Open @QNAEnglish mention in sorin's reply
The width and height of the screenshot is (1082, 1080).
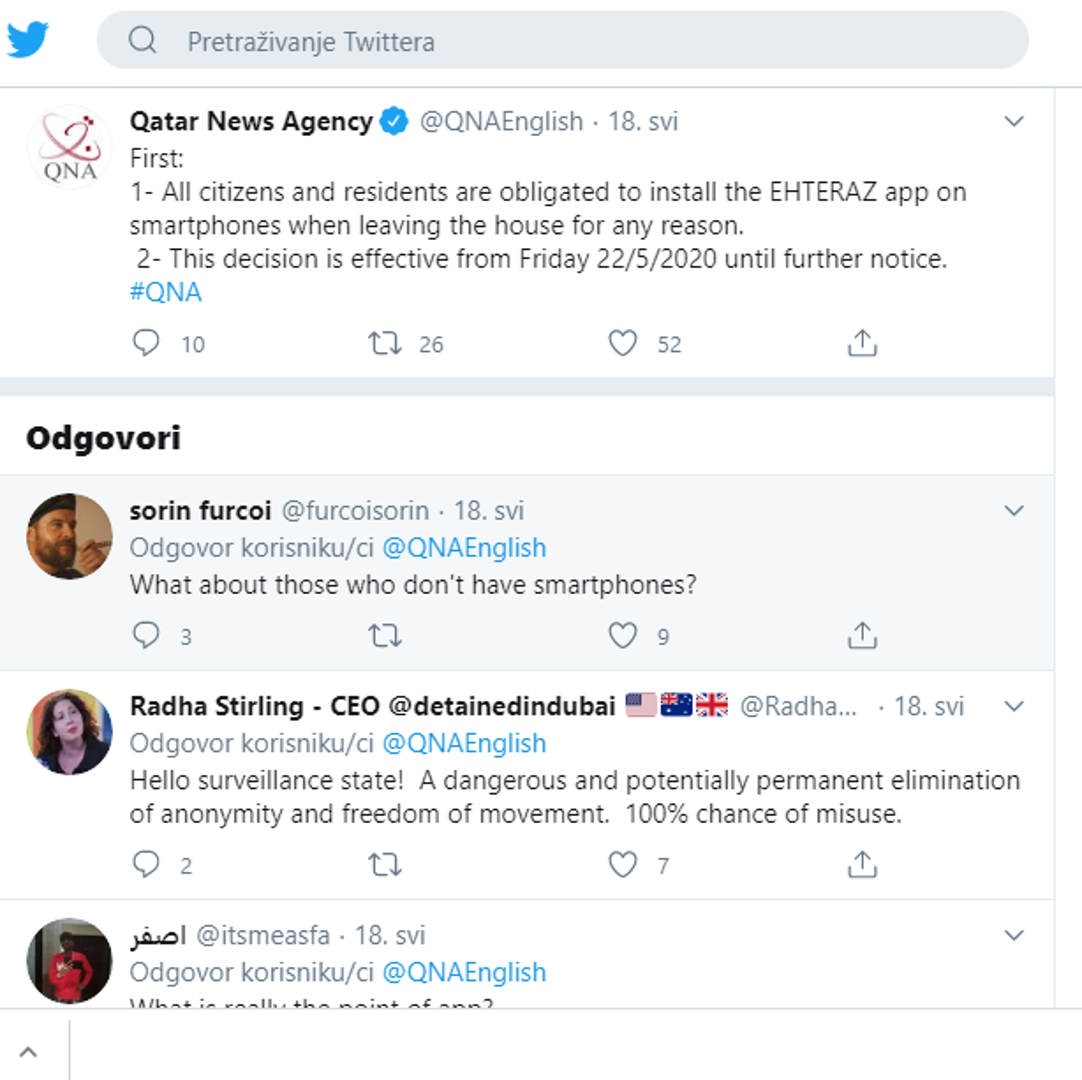(464, 548)
